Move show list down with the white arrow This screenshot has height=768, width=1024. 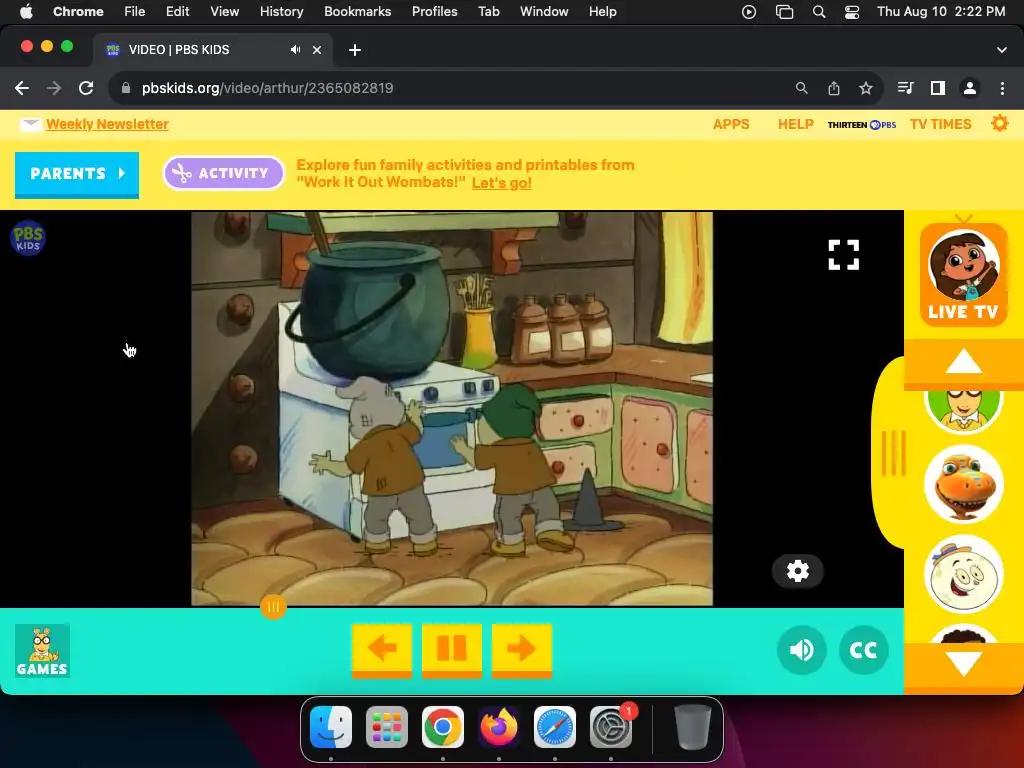(963, 663)
